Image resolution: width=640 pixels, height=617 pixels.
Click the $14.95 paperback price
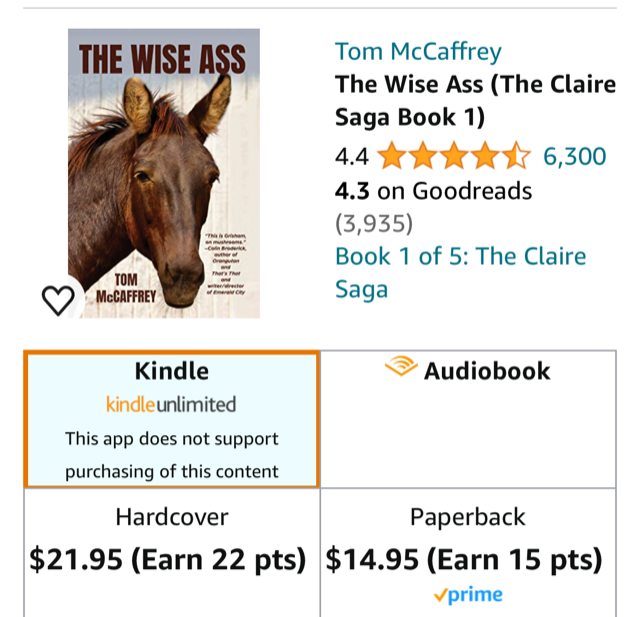(x=372, y=559)
